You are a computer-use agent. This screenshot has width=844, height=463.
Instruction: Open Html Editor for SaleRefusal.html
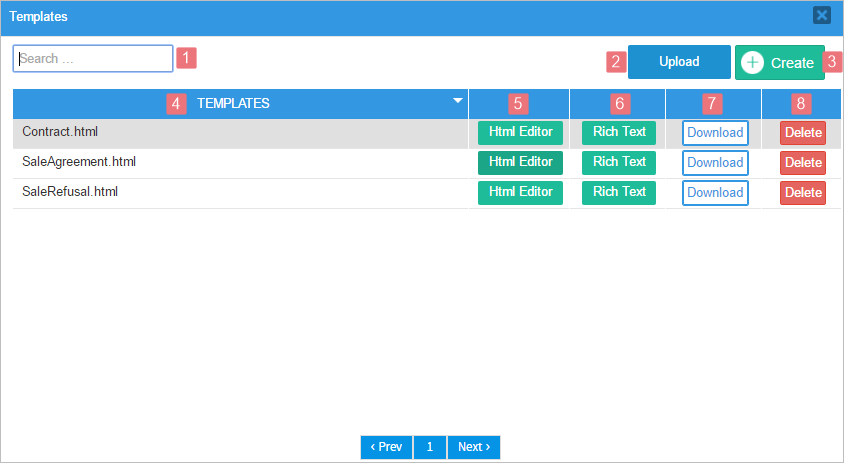tap(520, 192)
